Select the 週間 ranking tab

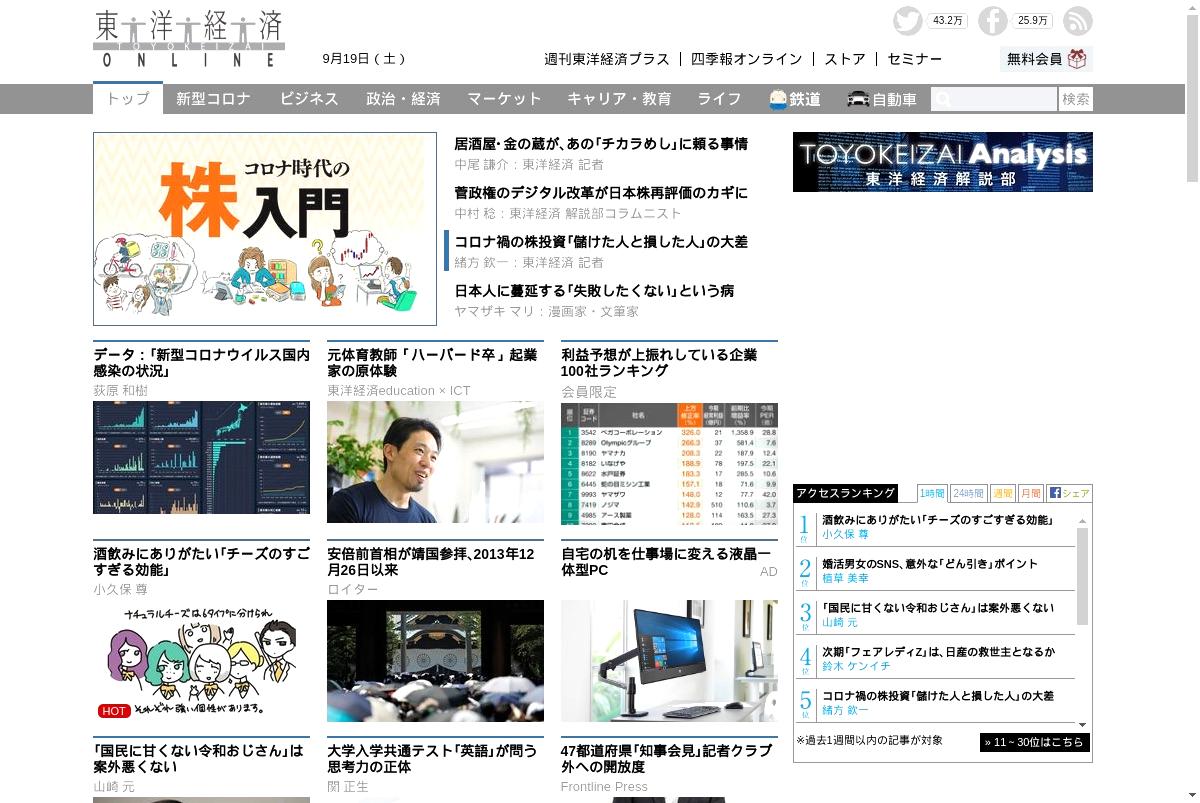coord(1003,493)
